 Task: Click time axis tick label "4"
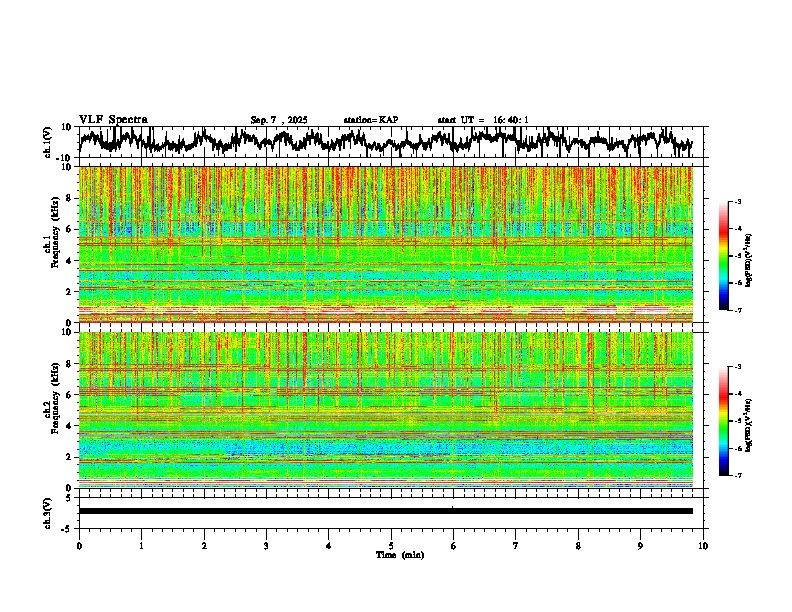(329, 546)
